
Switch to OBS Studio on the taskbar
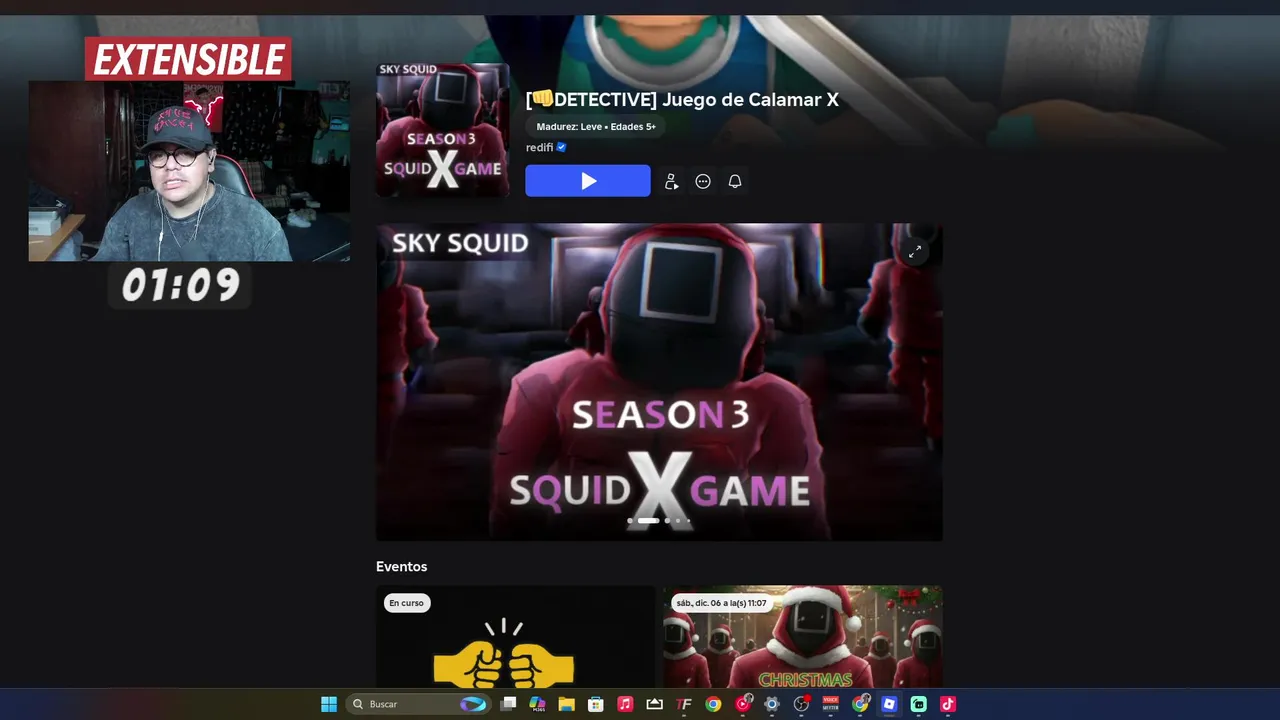coord(801,704)
